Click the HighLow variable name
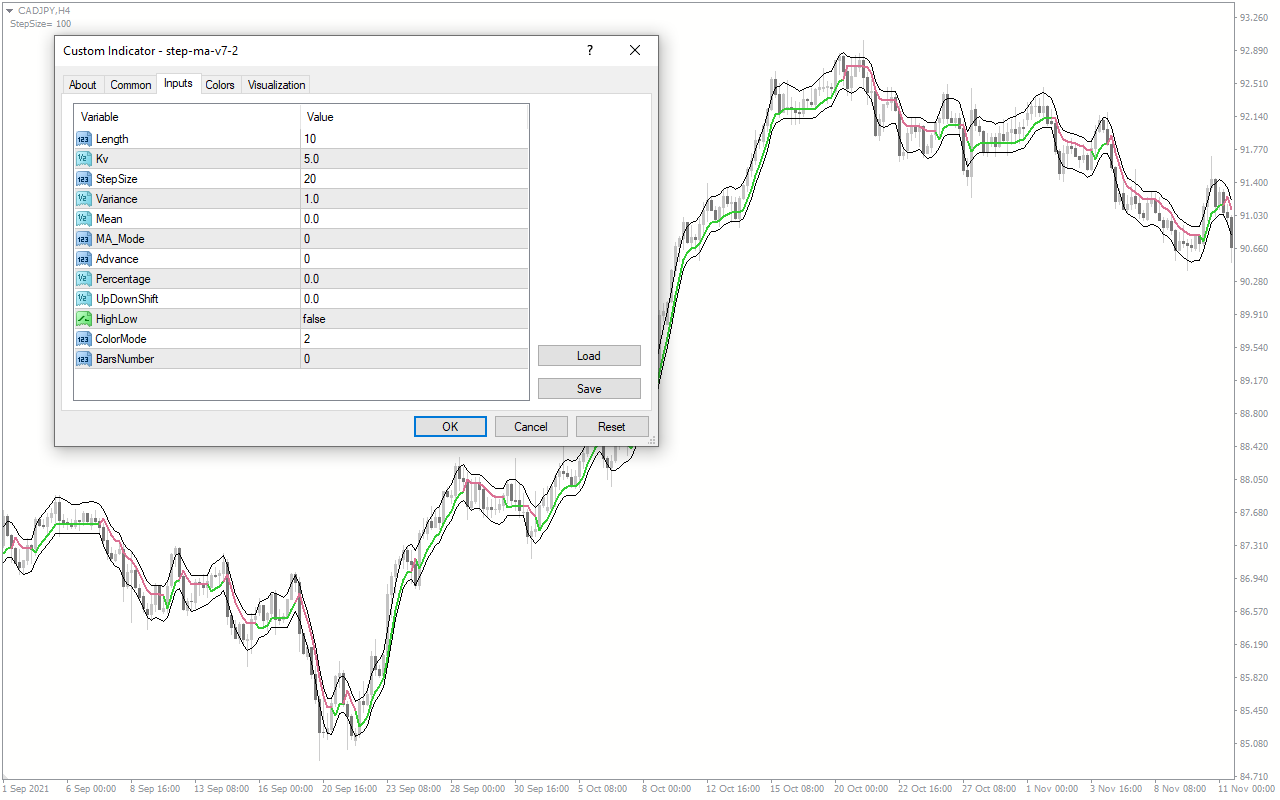The image size is (1280, 800). click(x=116, y=319)
